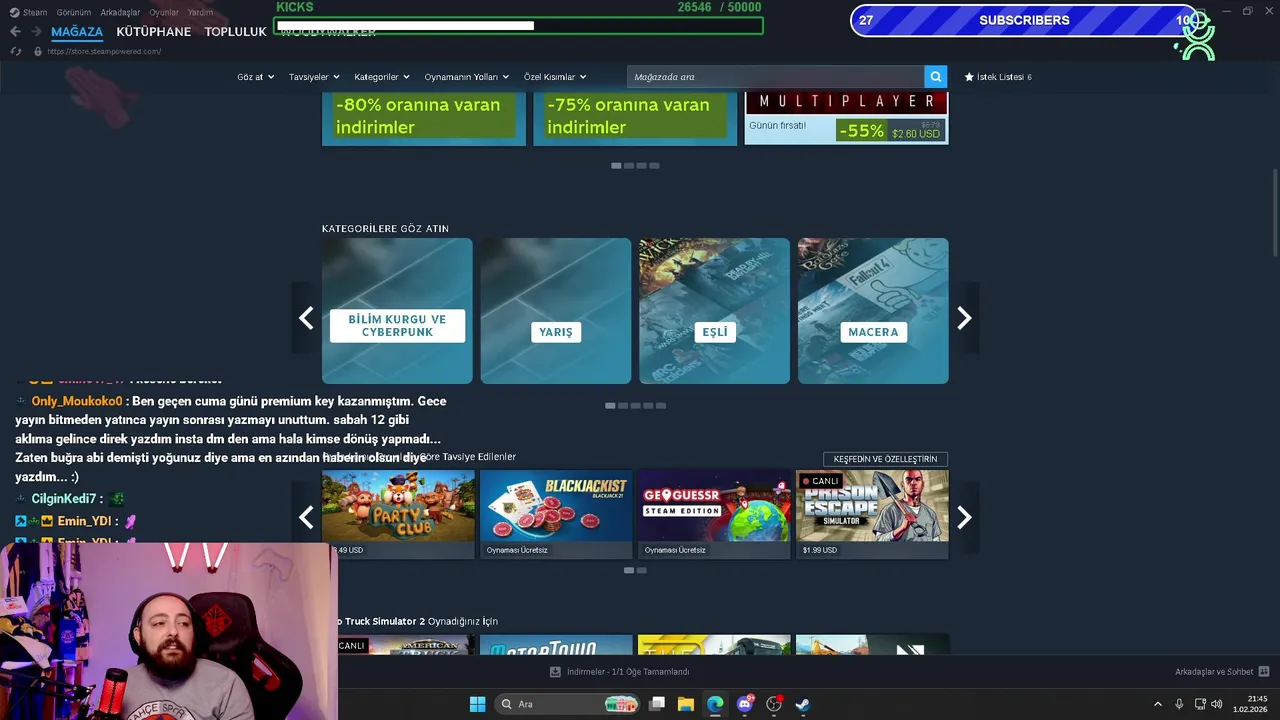
Task: Go back with the Steam back arrow
Action: [15, 32]
